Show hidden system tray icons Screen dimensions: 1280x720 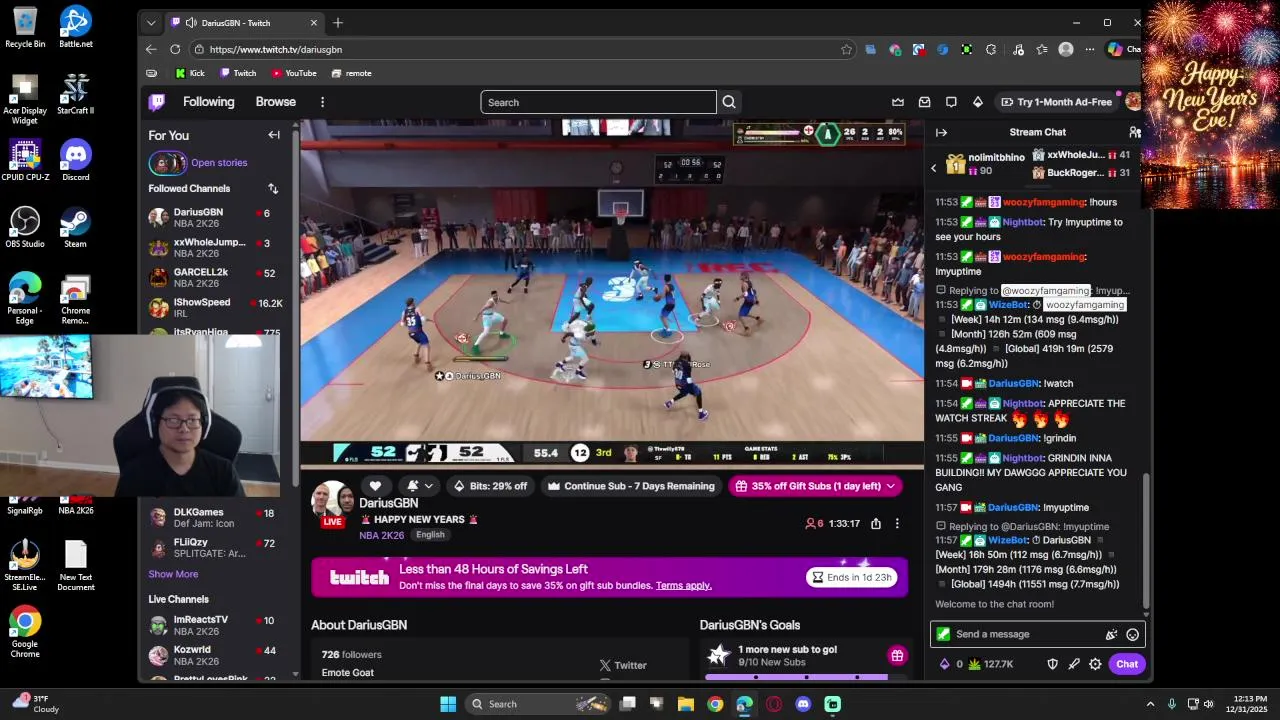1150,704
